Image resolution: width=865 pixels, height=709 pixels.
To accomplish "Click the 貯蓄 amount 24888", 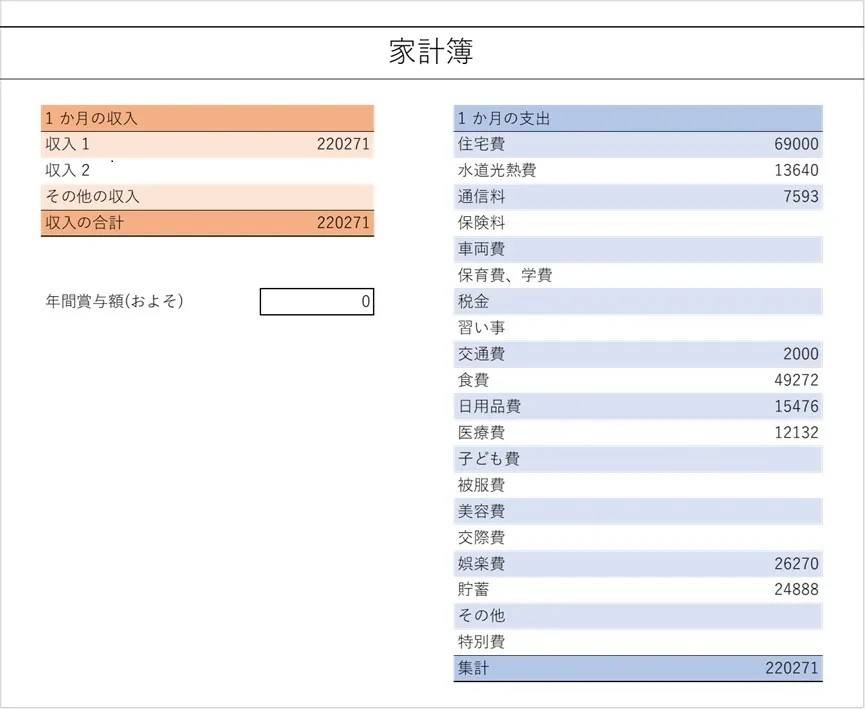I will coord(796,589).
